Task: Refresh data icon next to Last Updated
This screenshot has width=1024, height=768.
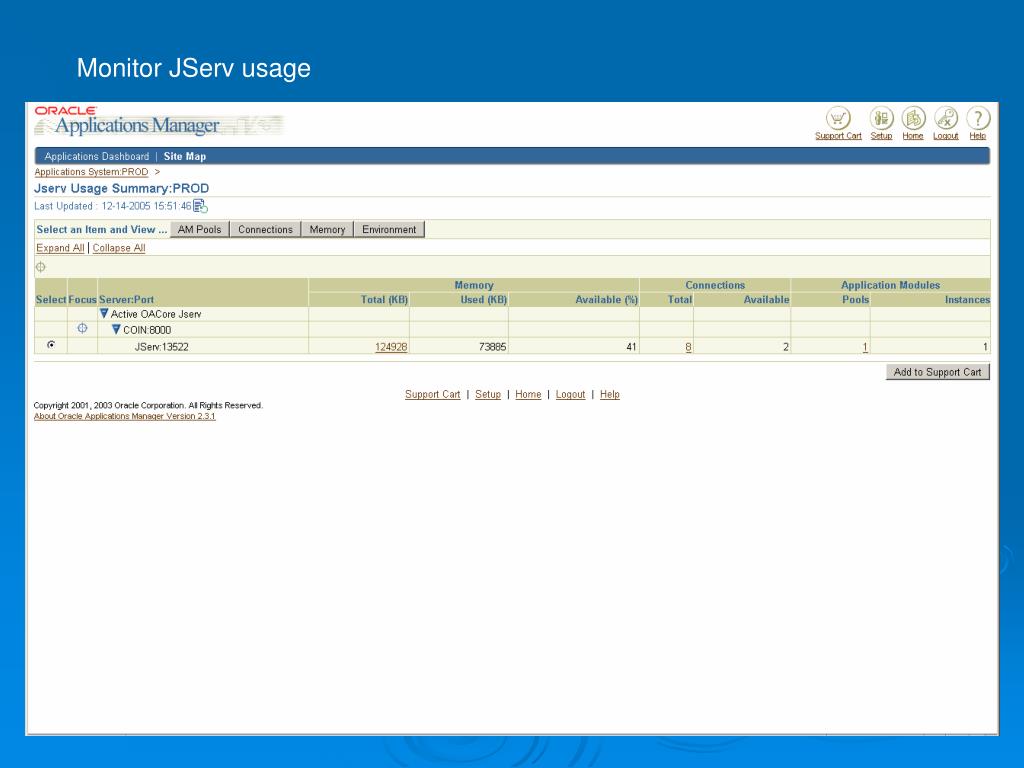Action: [200, 206]
